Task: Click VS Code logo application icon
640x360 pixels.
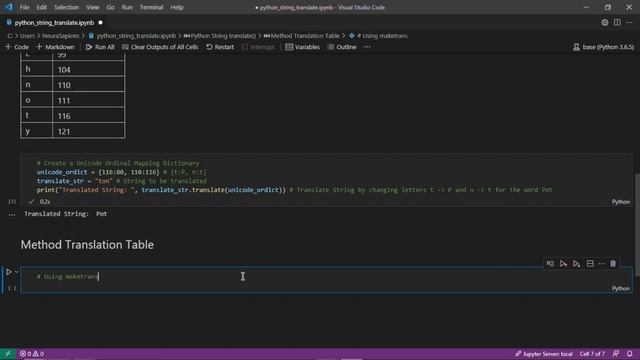Action: pyautogui.click(x=9, y=7)
